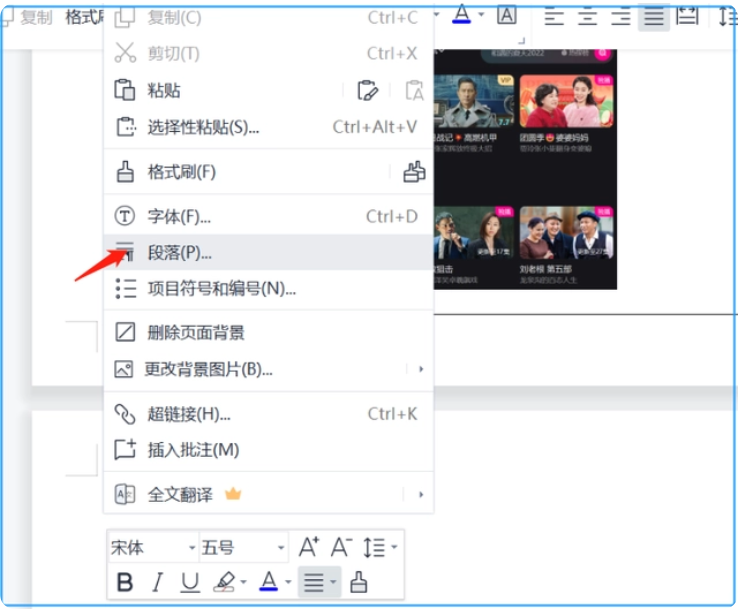This screenshot has height=610, width=742.
Task: Click 刘老根 第五部 thumbnail in image
Action: [566, 233]
